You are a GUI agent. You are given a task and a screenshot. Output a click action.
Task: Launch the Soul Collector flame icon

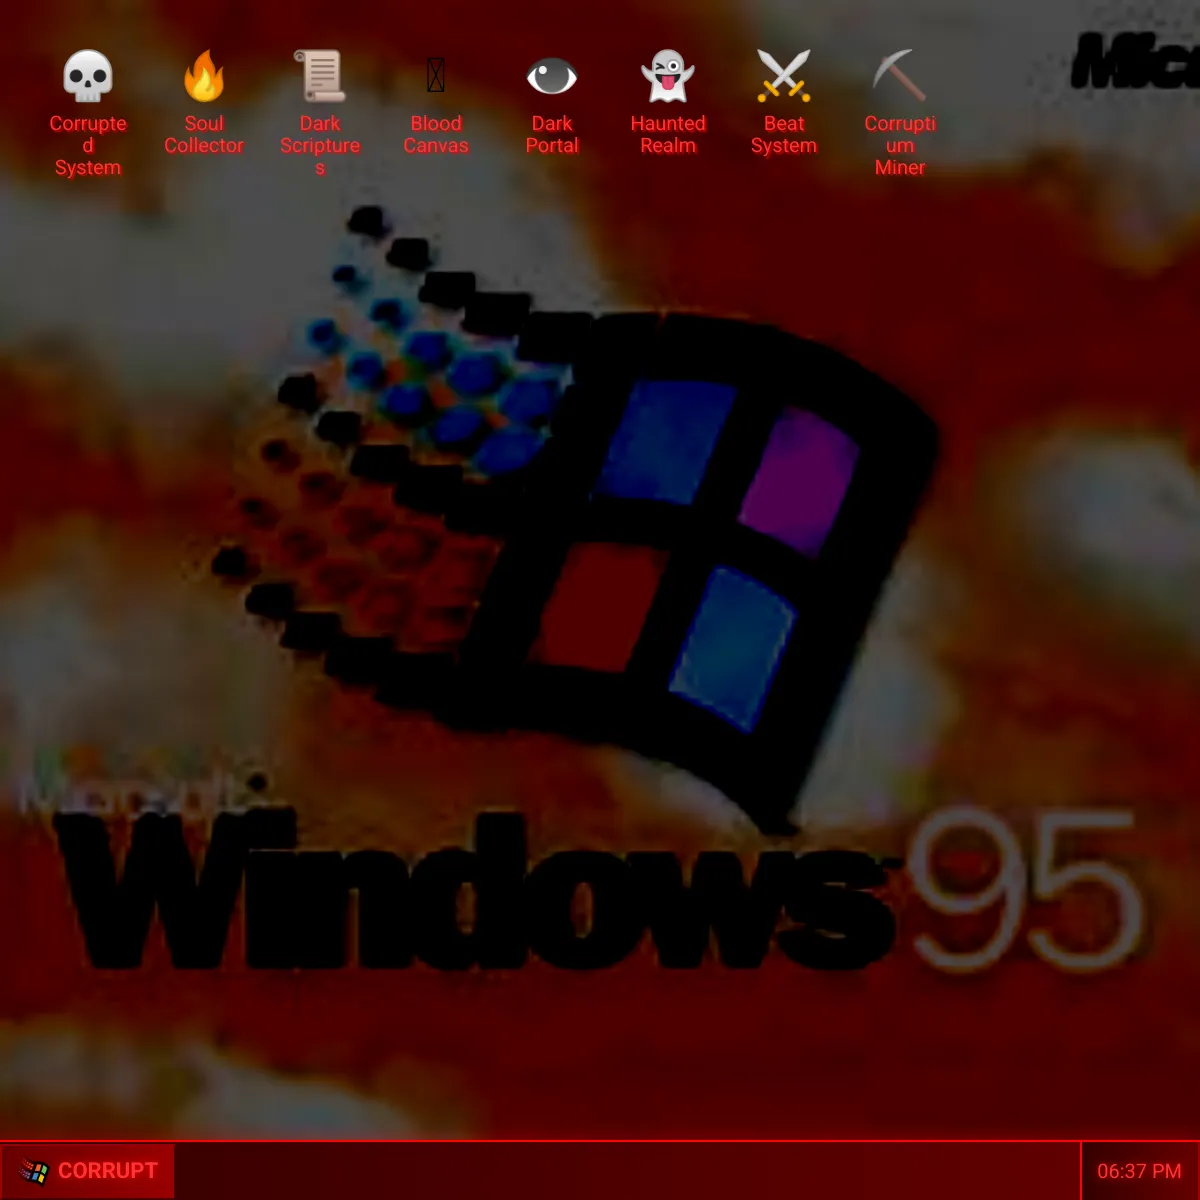(204, 76)
